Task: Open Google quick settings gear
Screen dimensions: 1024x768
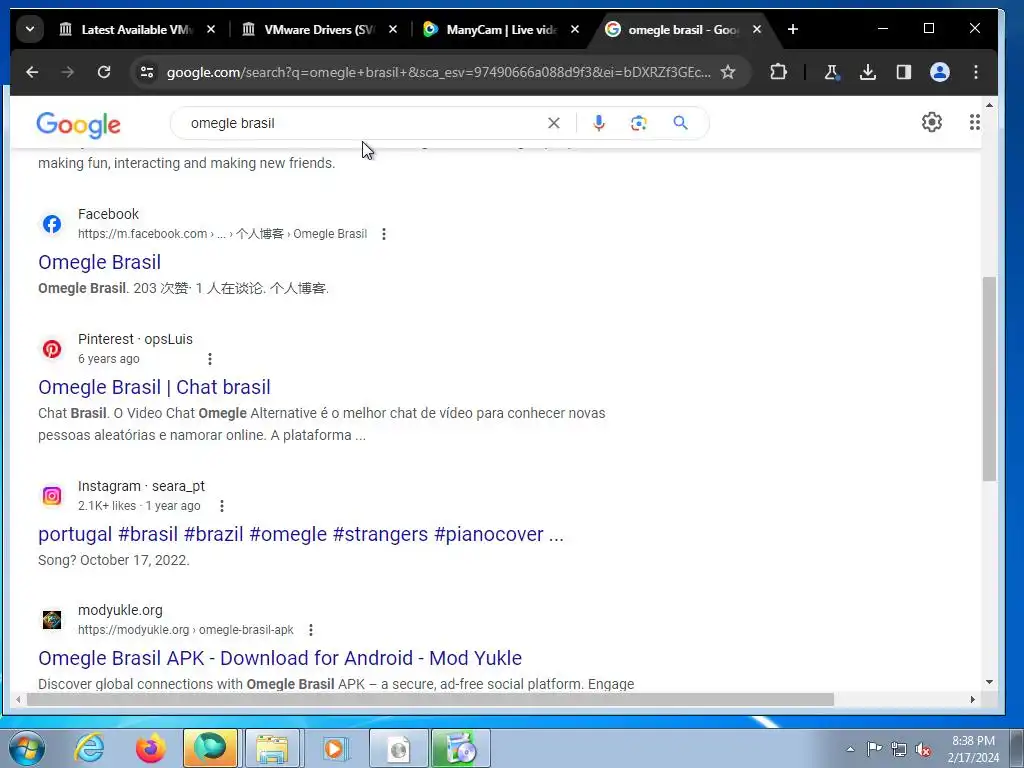Action: (x=932, y=122)
